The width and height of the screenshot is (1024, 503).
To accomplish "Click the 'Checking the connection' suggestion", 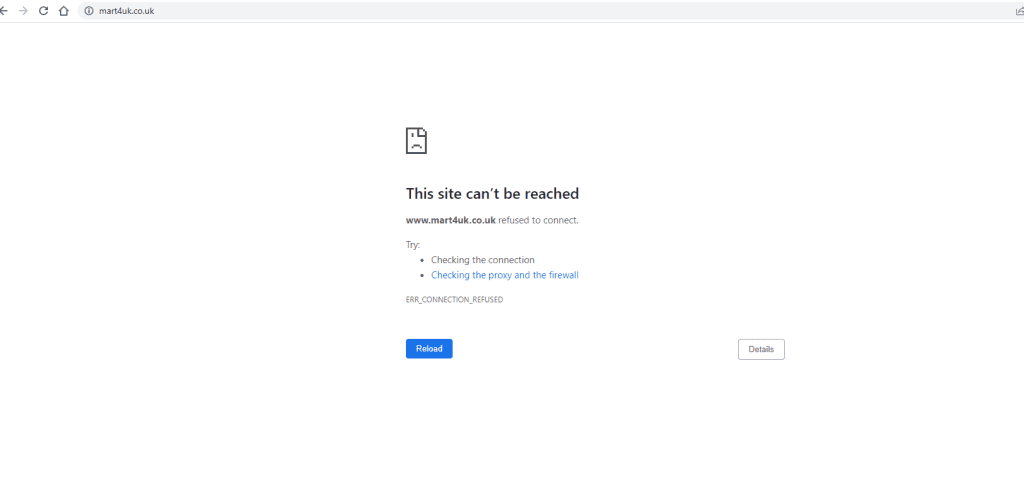I will (482, 260).
